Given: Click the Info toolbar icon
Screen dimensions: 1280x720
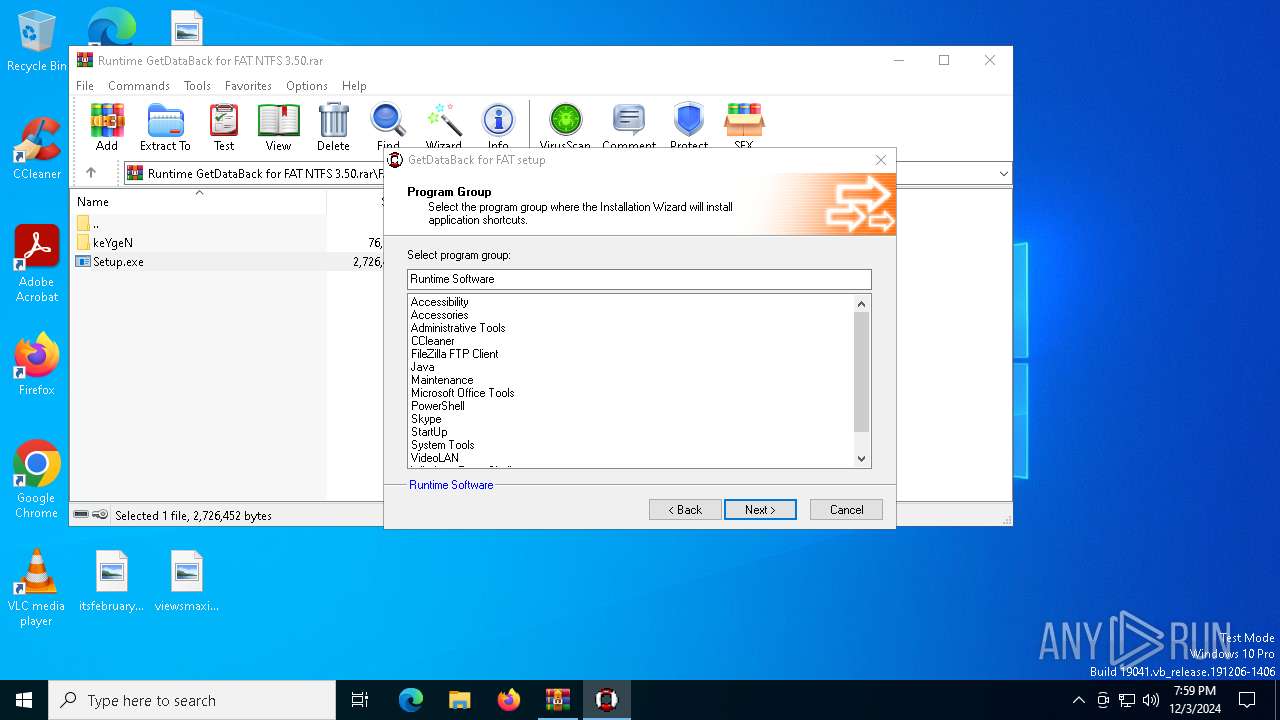Looking at the screenshot, I should pos(498,125).
